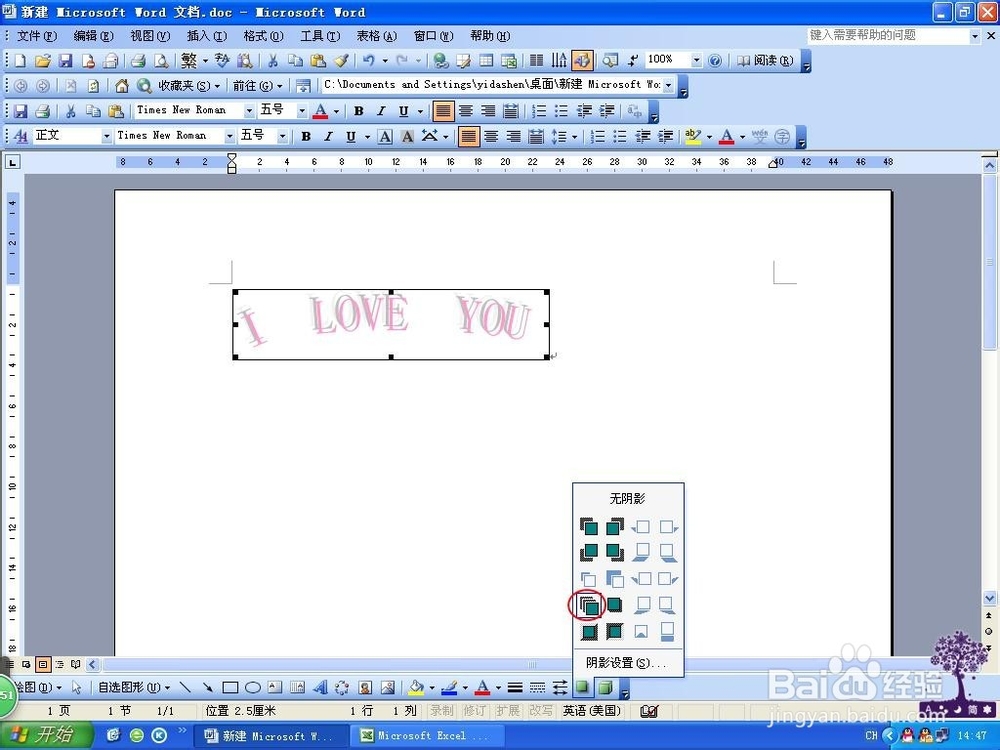Open the Dash Style button
1000x750 pixels.
pyautogui.click(x=538, y=688)
